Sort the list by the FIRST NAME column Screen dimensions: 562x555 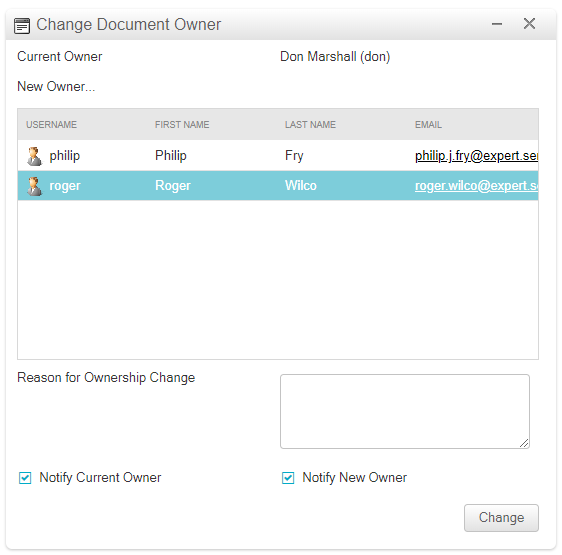[x=182, y=124]
